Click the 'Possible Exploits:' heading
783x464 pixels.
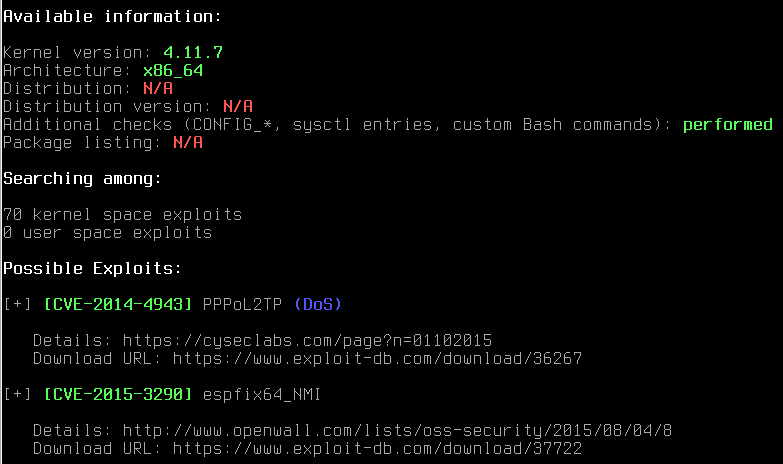(x=93, y=269)
